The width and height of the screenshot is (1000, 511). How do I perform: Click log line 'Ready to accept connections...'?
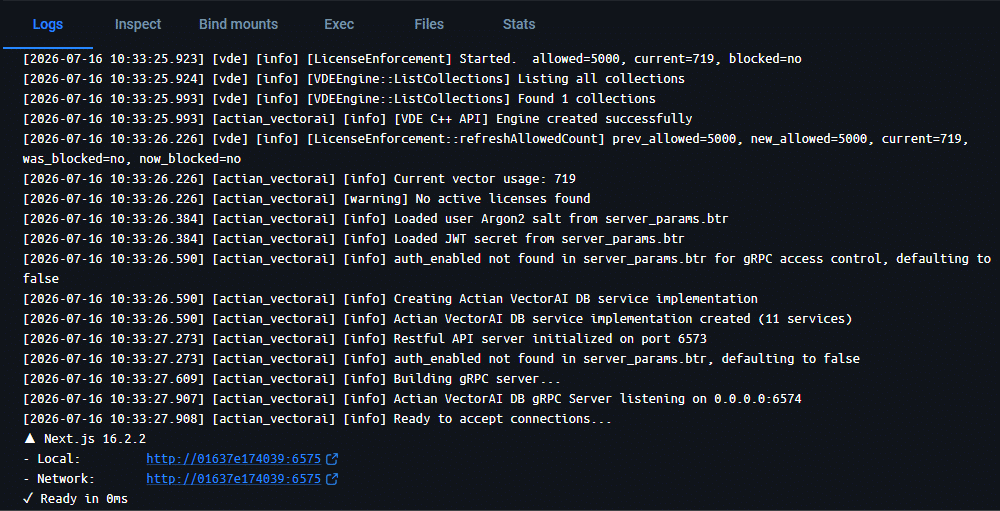pos(318,419)
